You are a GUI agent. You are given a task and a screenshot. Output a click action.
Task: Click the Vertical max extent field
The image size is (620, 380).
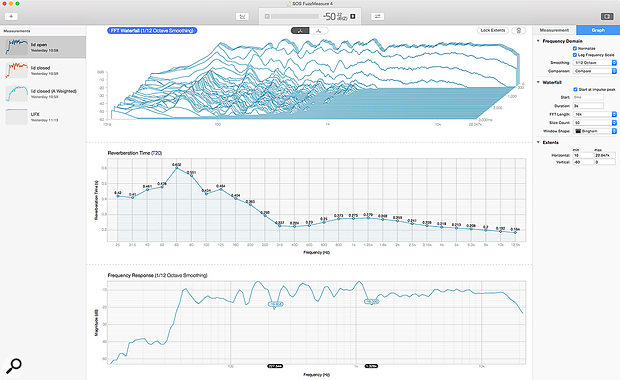(x=605, y=162)
